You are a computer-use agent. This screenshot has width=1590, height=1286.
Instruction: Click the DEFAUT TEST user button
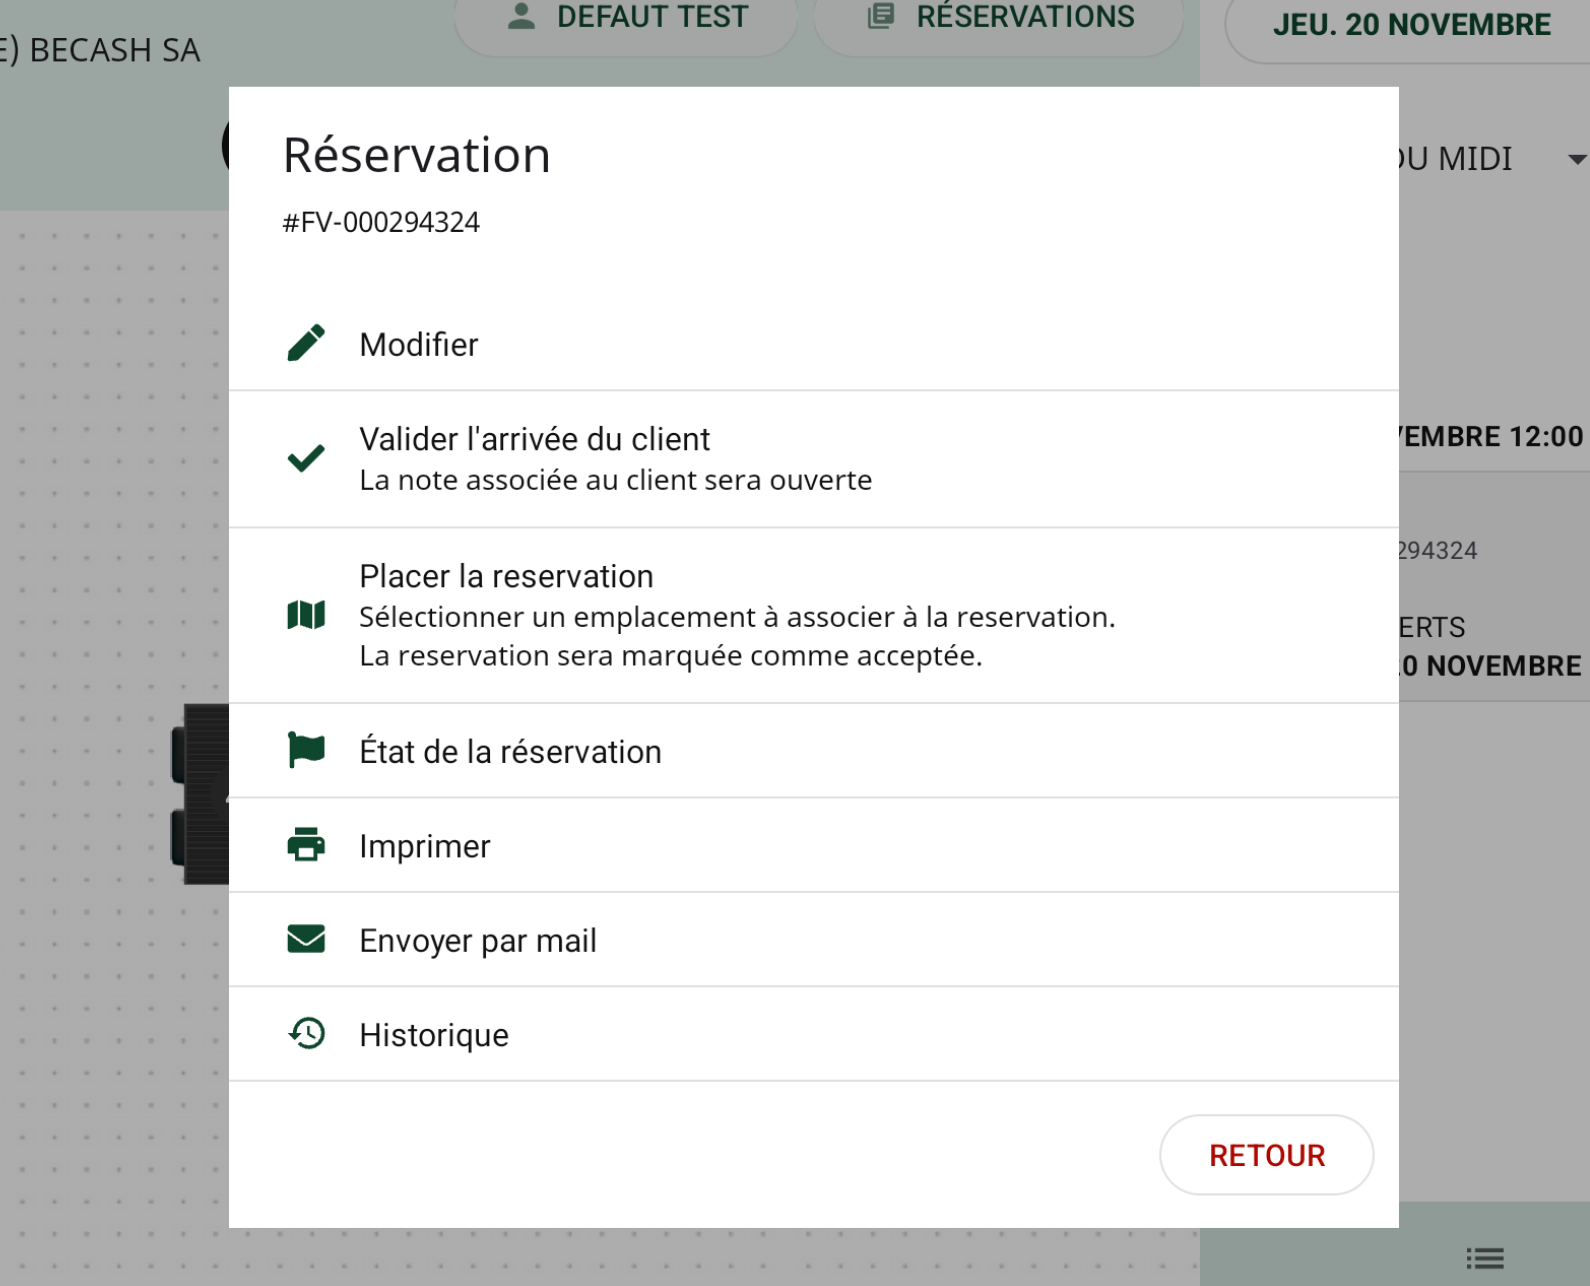(x=627, y=18)
